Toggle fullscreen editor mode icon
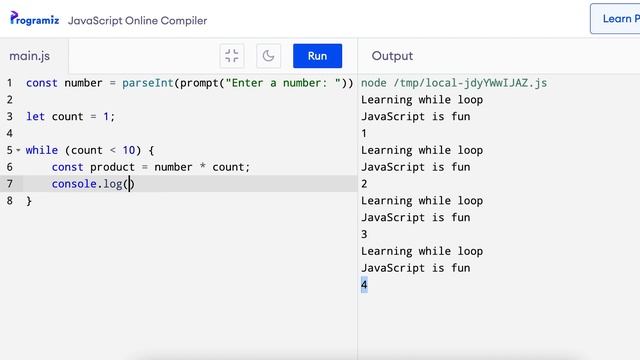 (x=232, y=56)
